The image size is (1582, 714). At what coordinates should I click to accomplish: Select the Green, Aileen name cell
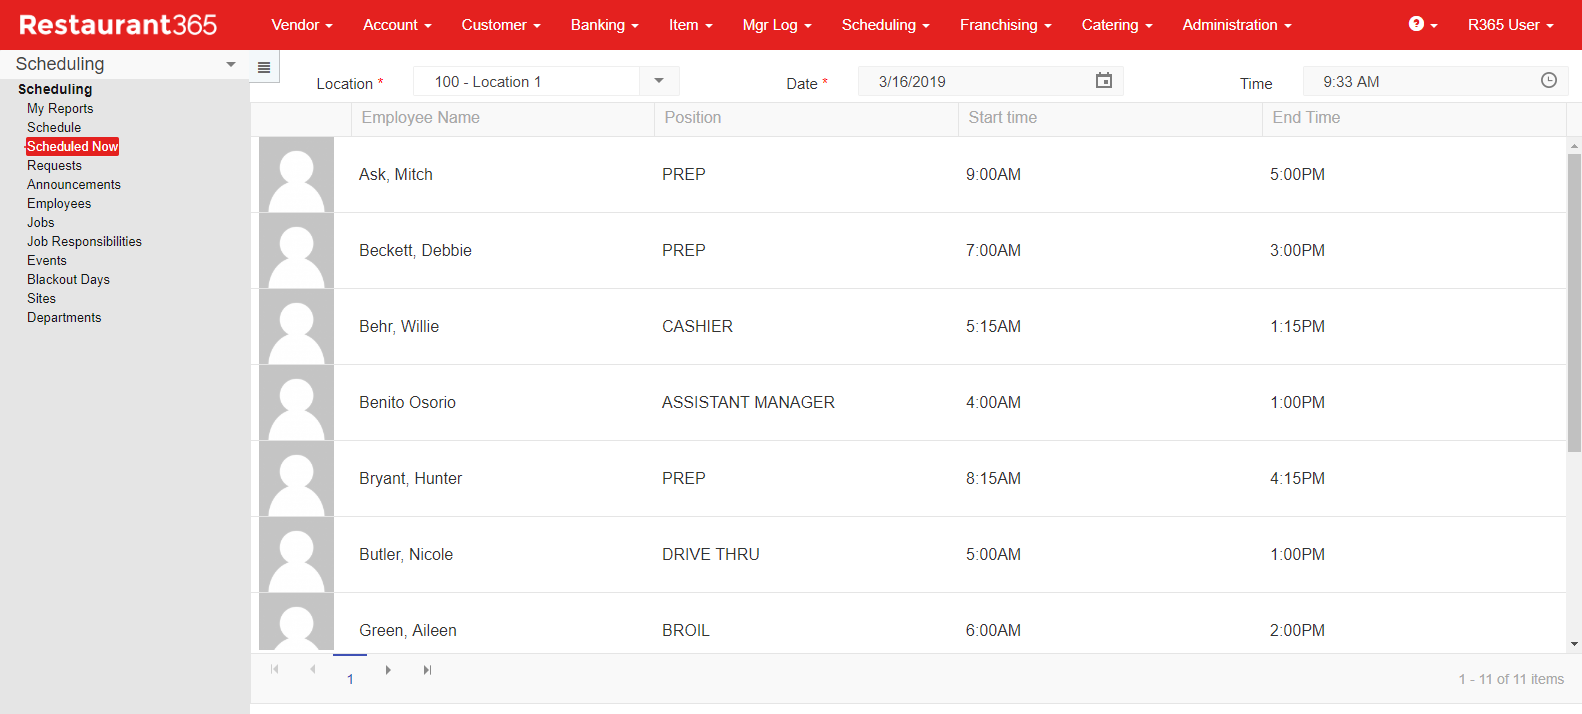point(408,631)
